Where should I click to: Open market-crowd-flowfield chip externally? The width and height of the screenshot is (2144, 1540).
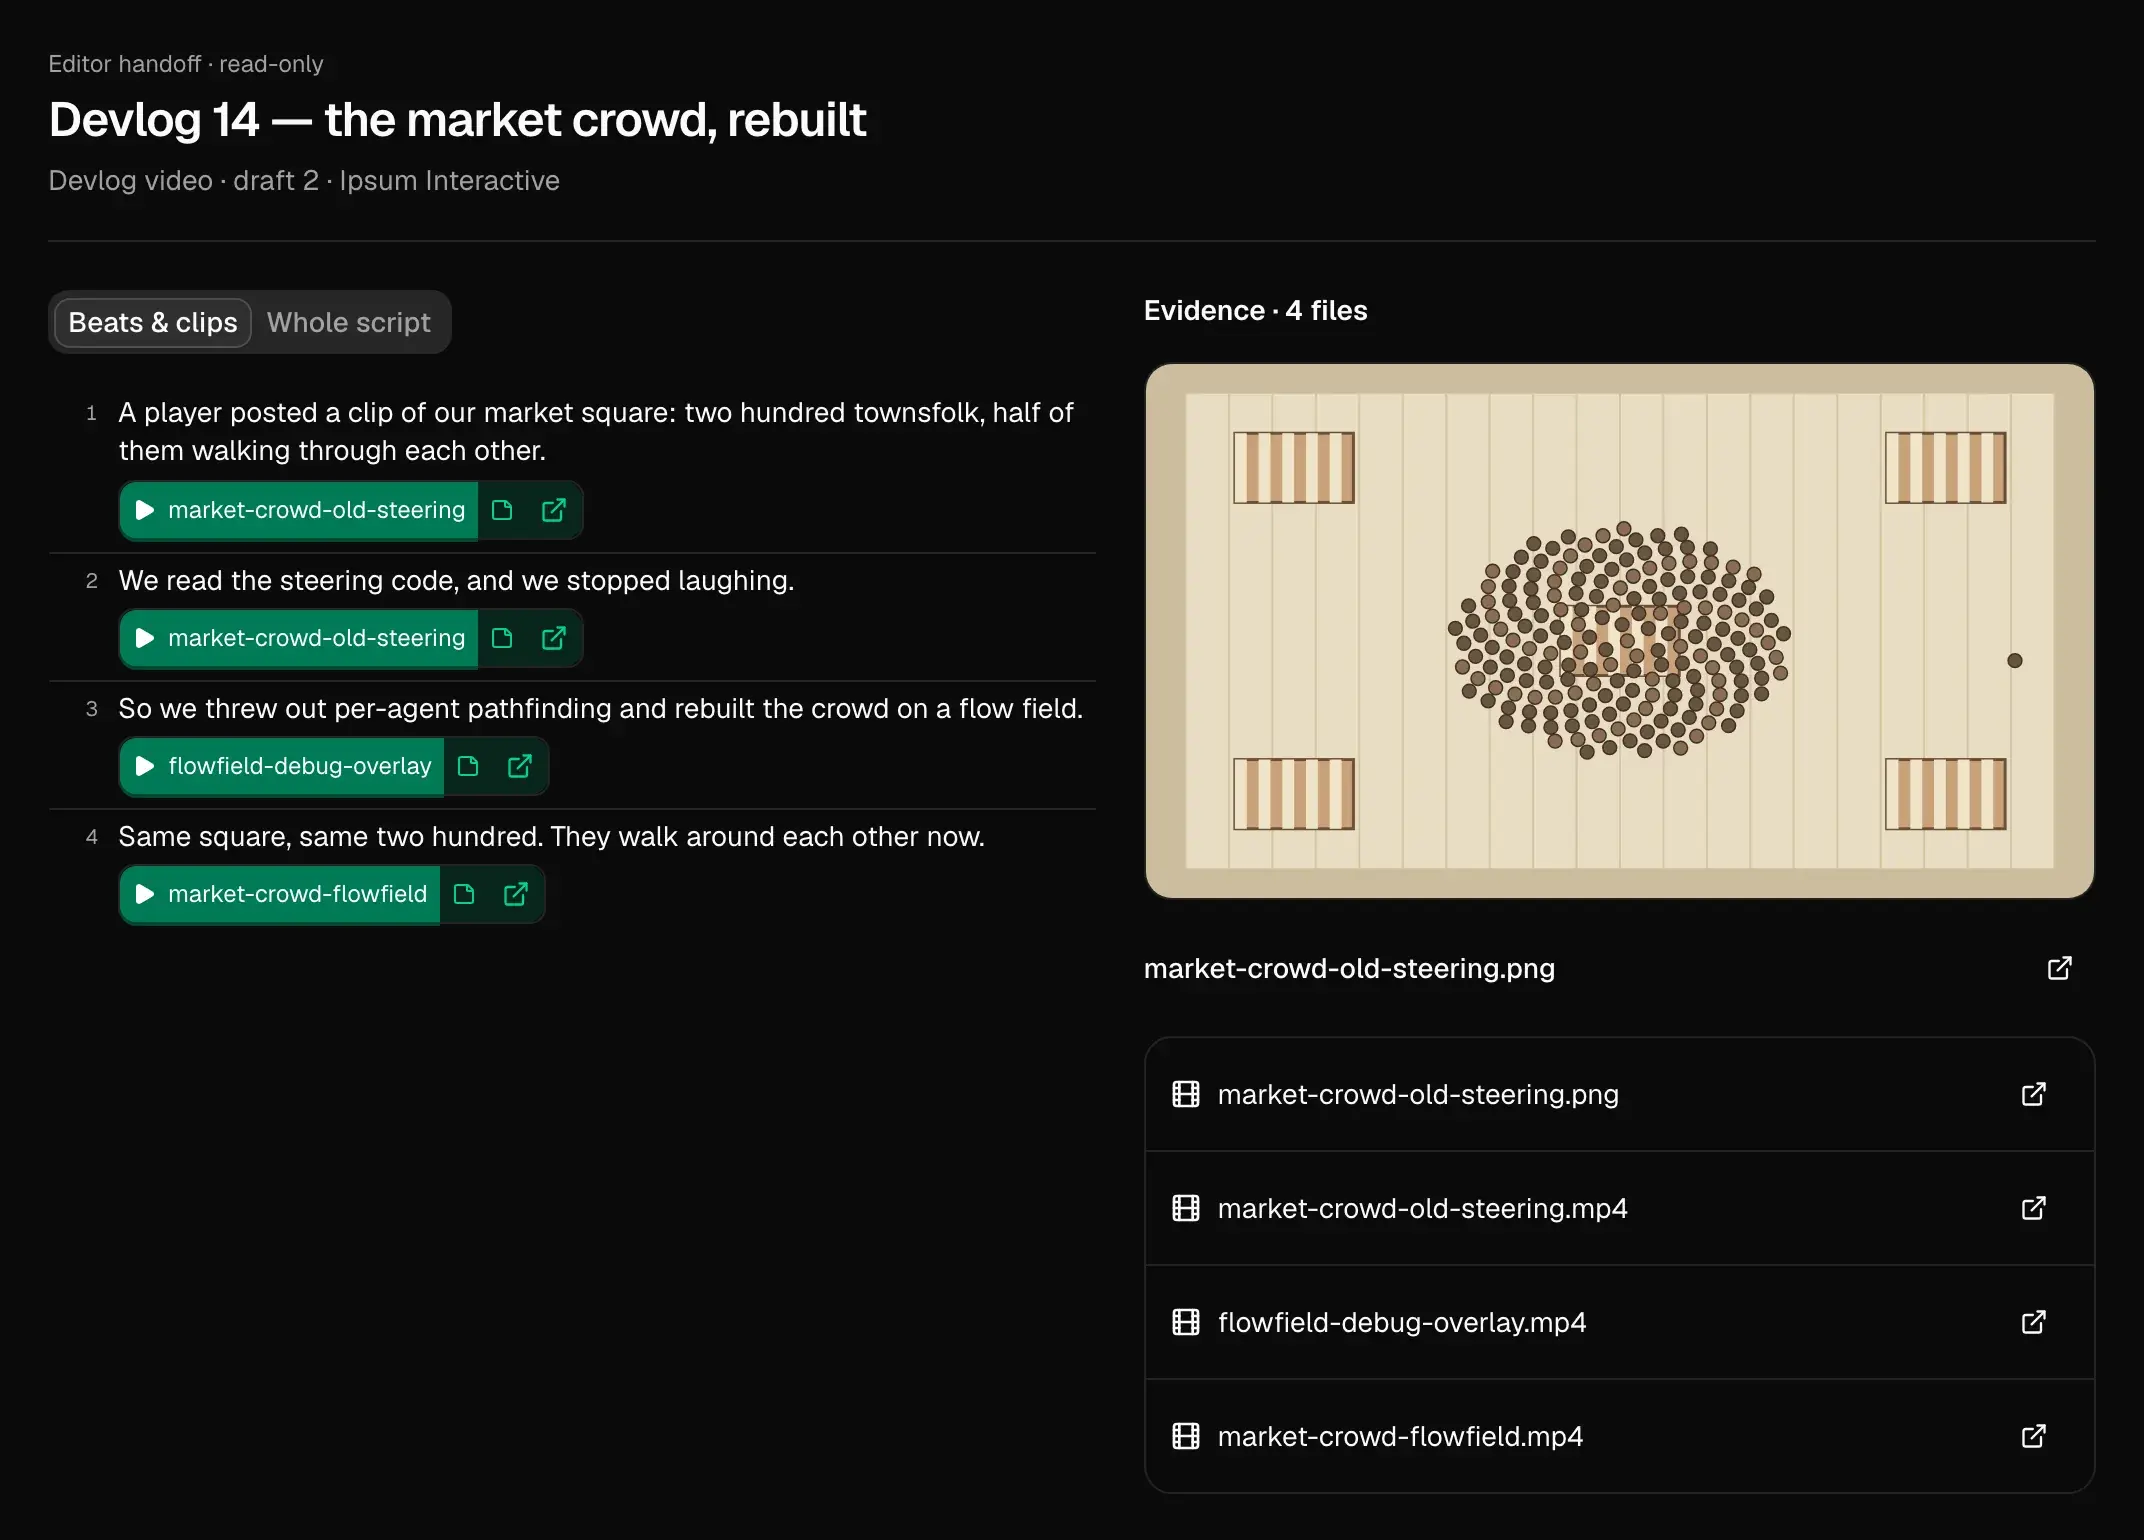(x=516, y=894)
